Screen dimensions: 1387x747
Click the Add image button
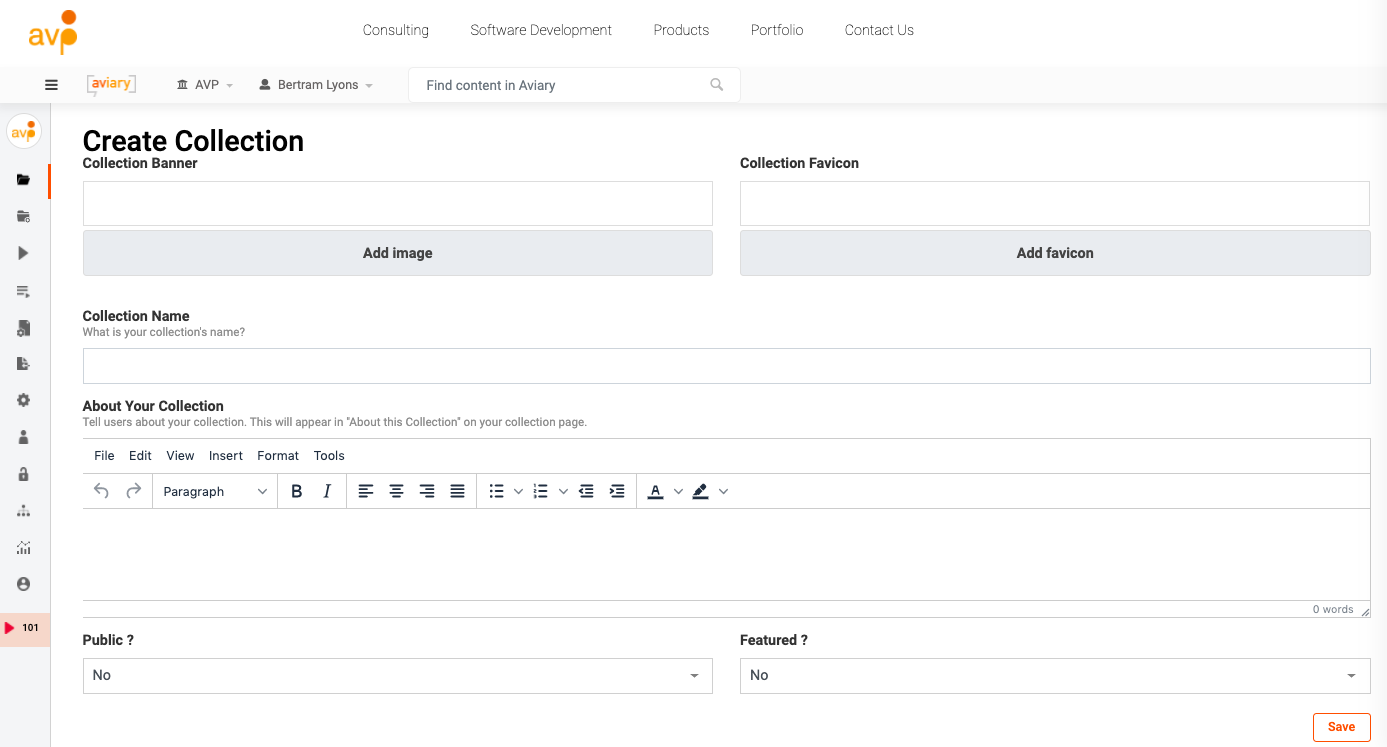[x=397, y=253]
